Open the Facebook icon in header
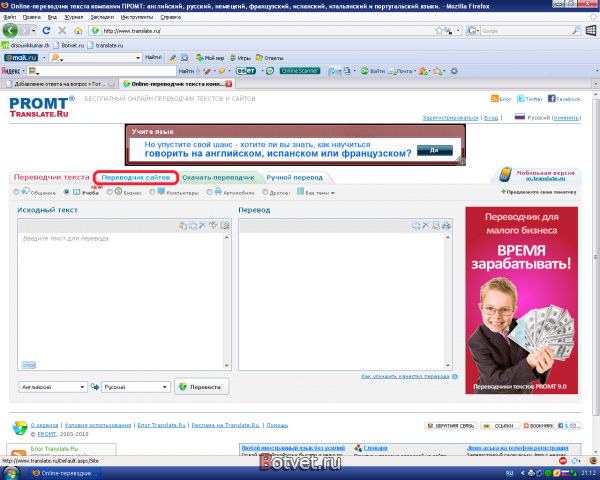The image size is (600, 480). pos(551,99)
